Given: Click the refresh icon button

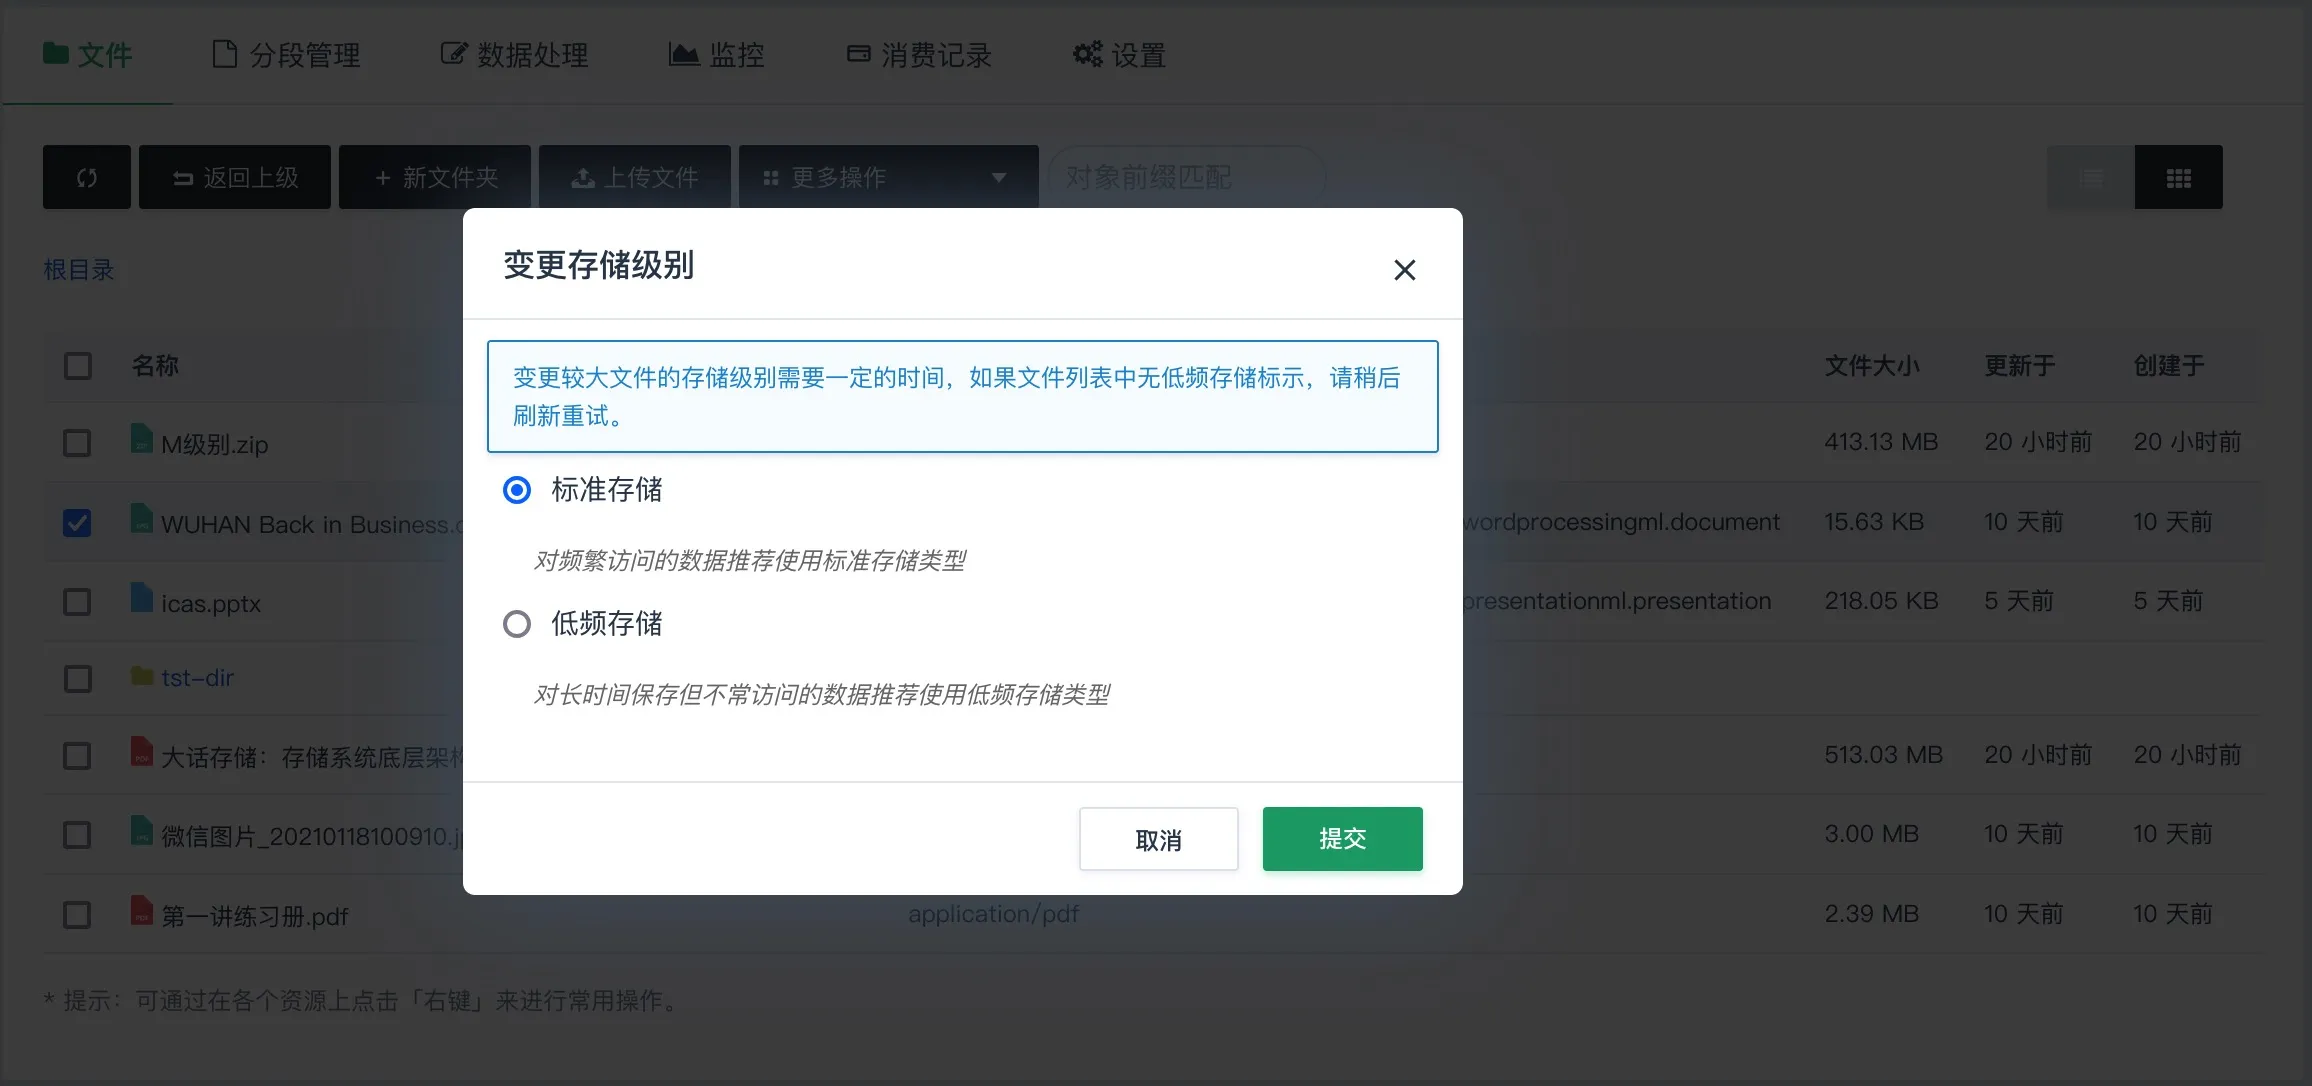Looking at the screenshot, I should tap(87, 177).
